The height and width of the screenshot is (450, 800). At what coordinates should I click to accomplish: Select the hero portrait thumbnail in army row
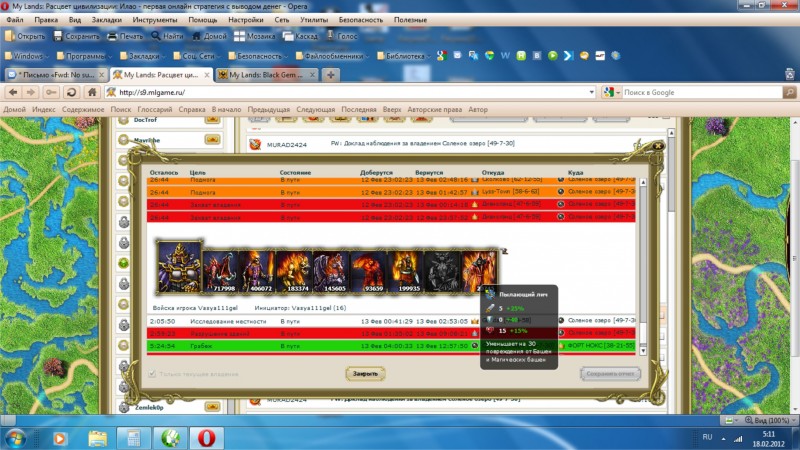[179, 267]
